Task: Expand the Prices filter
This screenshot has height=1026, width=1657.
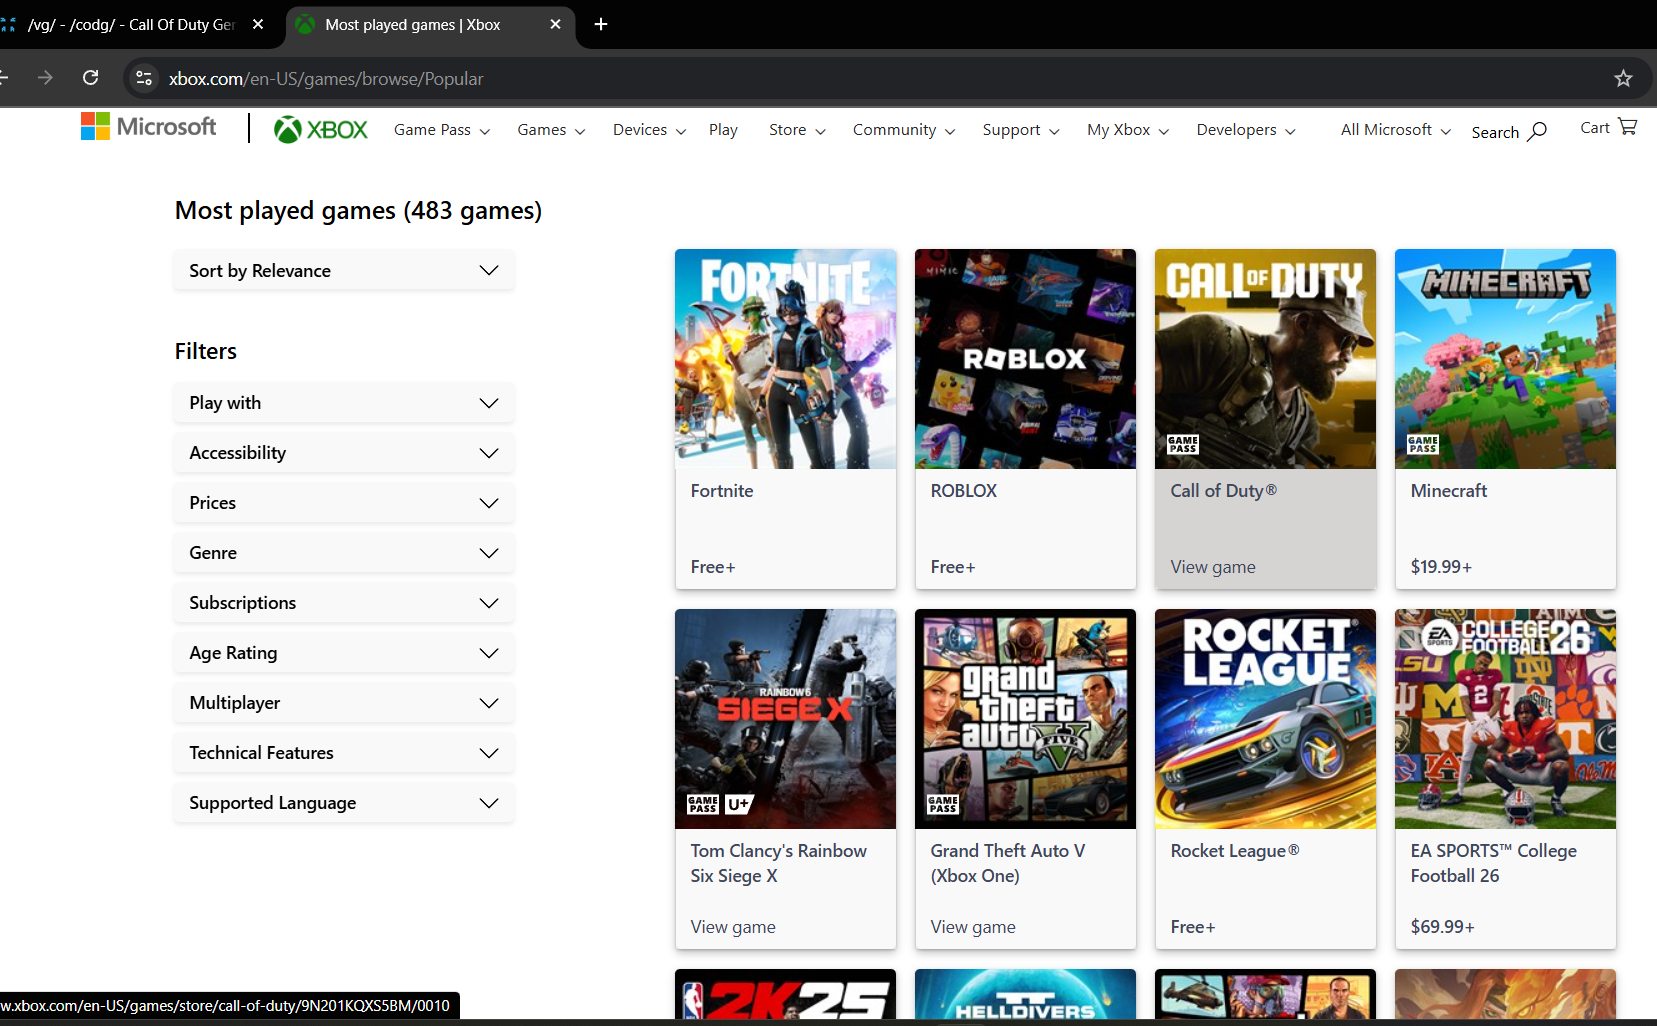Action: pyautogui.click(x=344, y=503)
